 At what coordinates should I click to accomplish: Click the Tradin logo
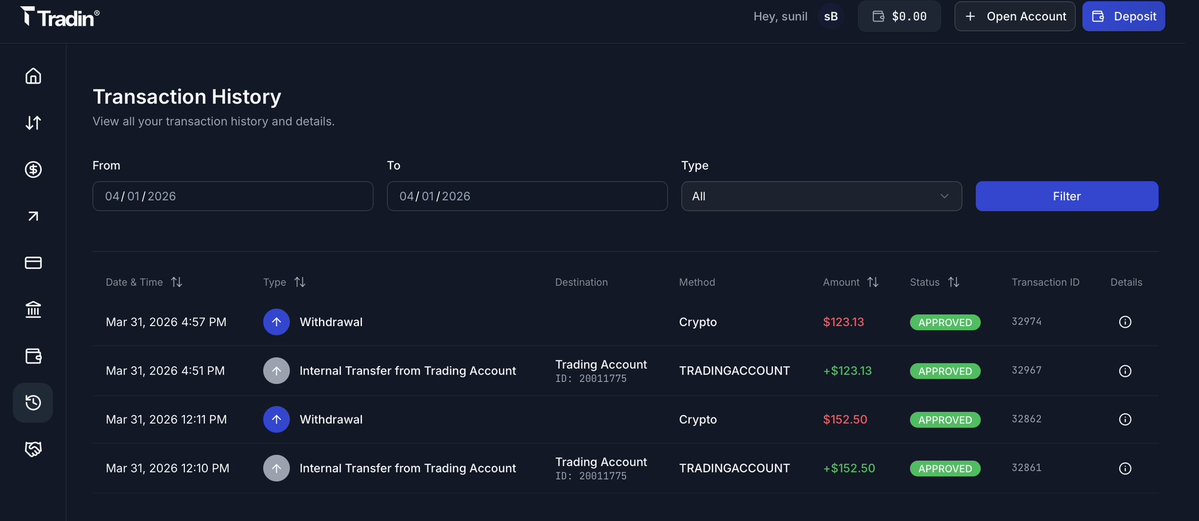60,16
